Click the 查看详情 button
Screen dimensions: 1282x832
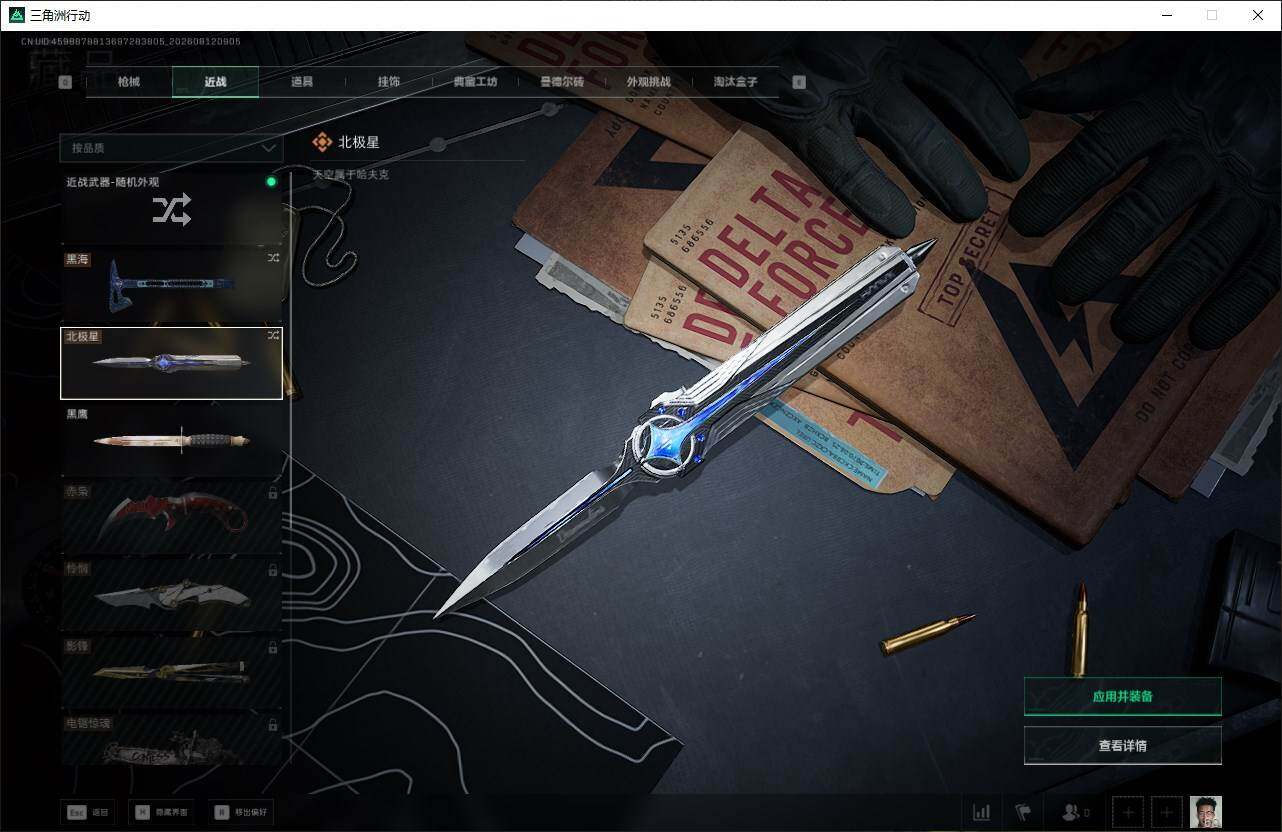tap(1123, 745)
